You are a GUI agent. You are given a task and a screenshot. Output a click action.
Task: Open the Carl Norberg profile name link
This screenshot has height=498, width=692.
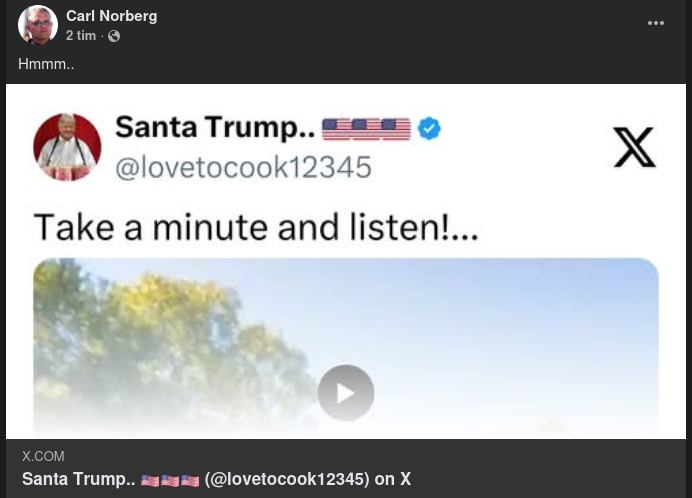[x=111, y=16]
